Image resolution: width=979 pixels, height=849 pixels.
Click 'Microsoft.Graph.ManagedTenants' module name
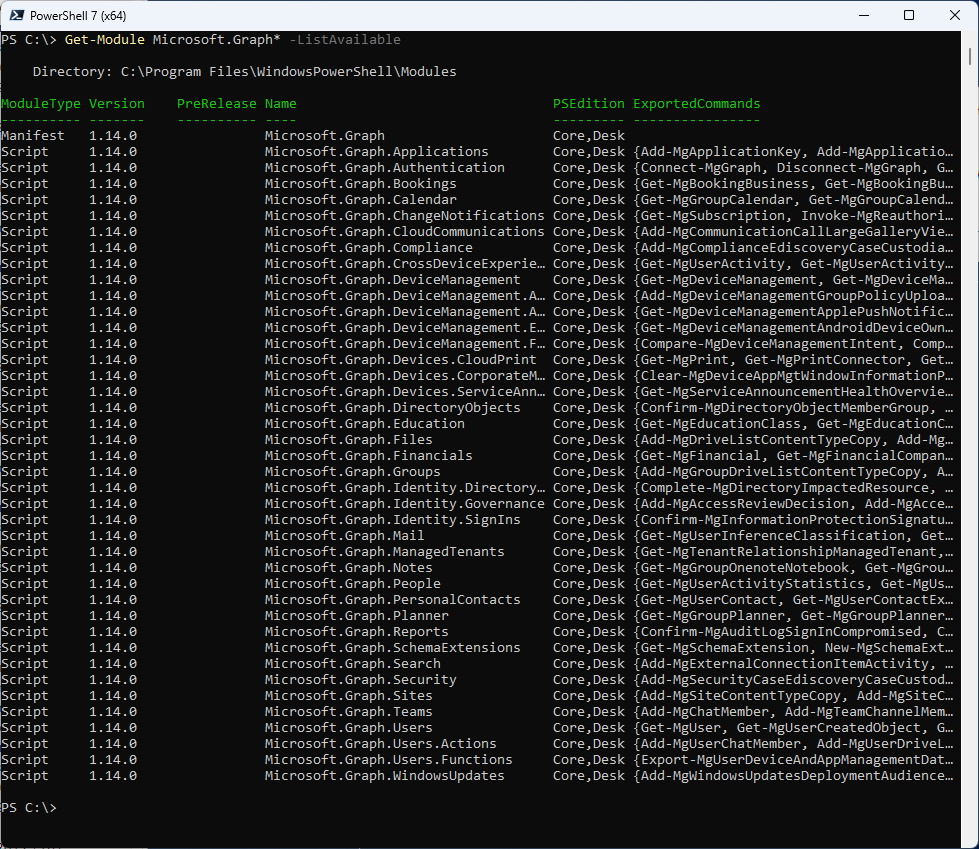385,552
